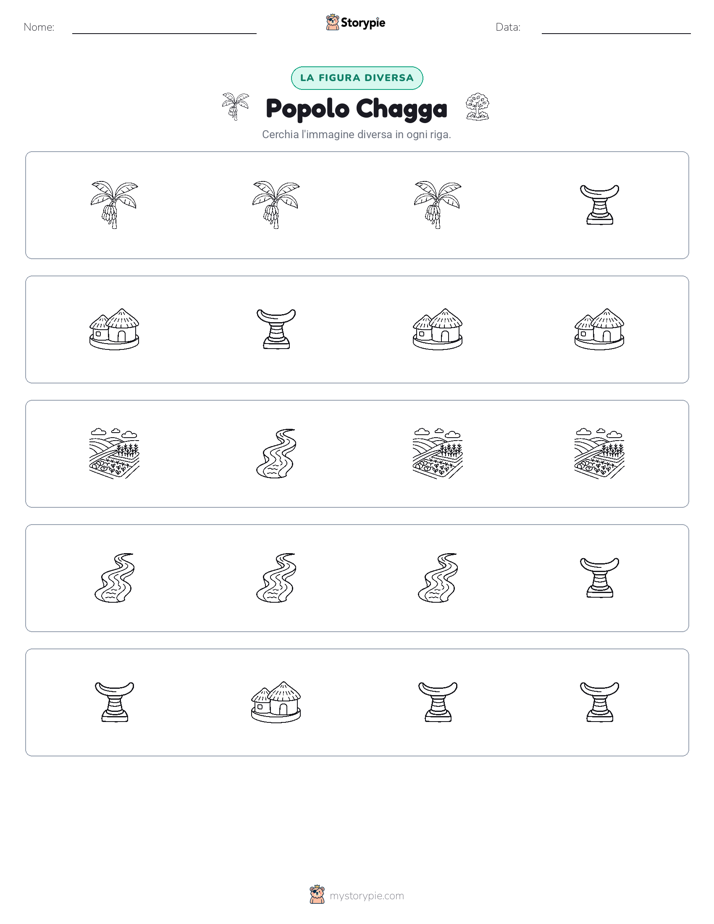Select the first river icon in row four
714x924 pixels.
click(x=114, y=578)
